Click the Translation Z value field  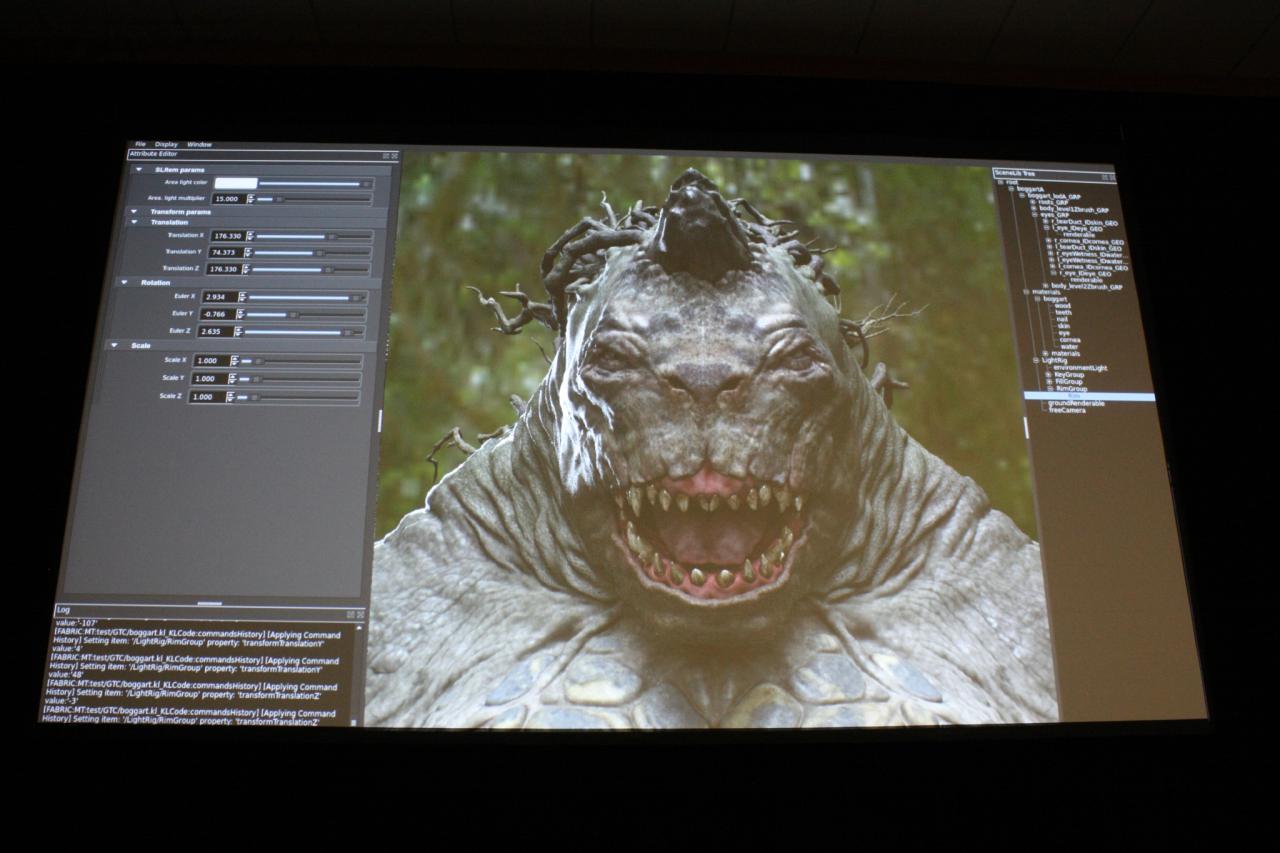(224, 269)
